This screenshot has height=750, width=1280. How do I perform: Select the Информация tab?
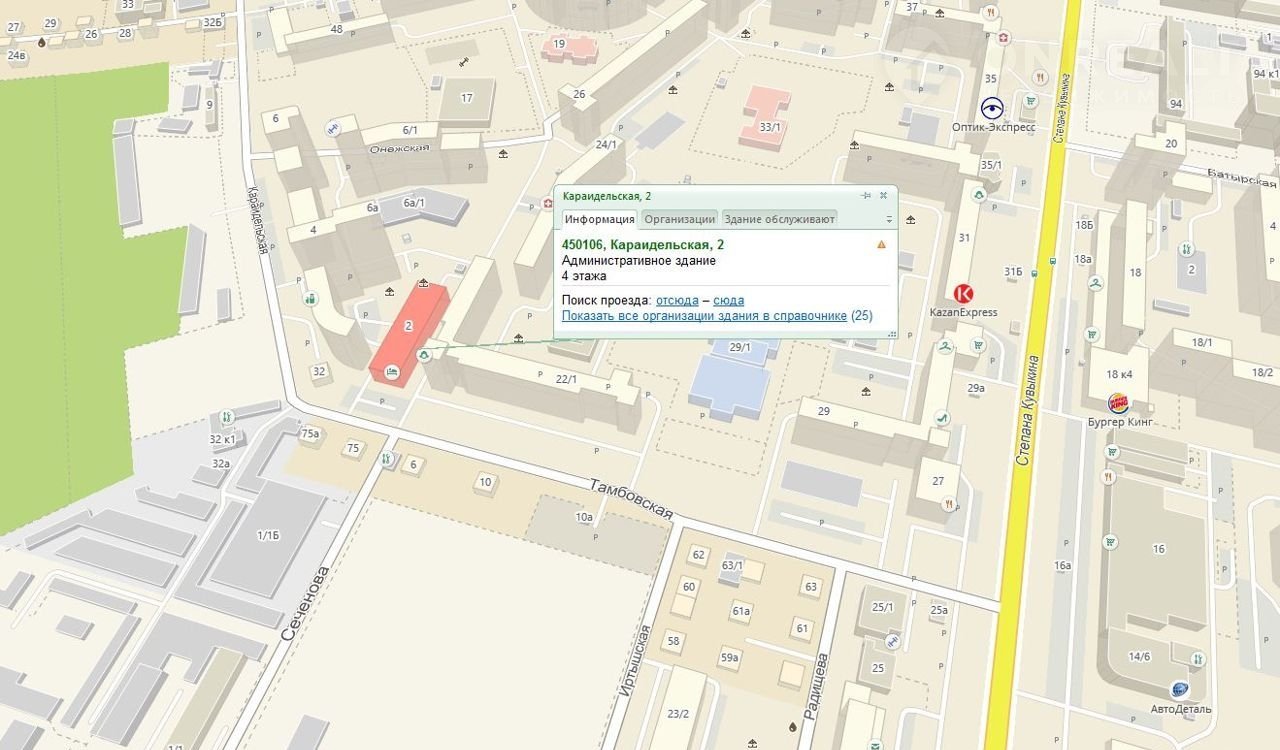coord(598,219)
